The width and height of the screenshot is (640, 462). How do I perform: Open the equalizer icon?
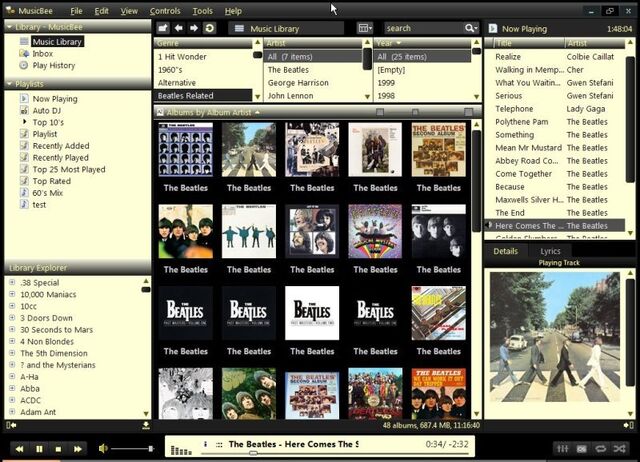point(562,449)
